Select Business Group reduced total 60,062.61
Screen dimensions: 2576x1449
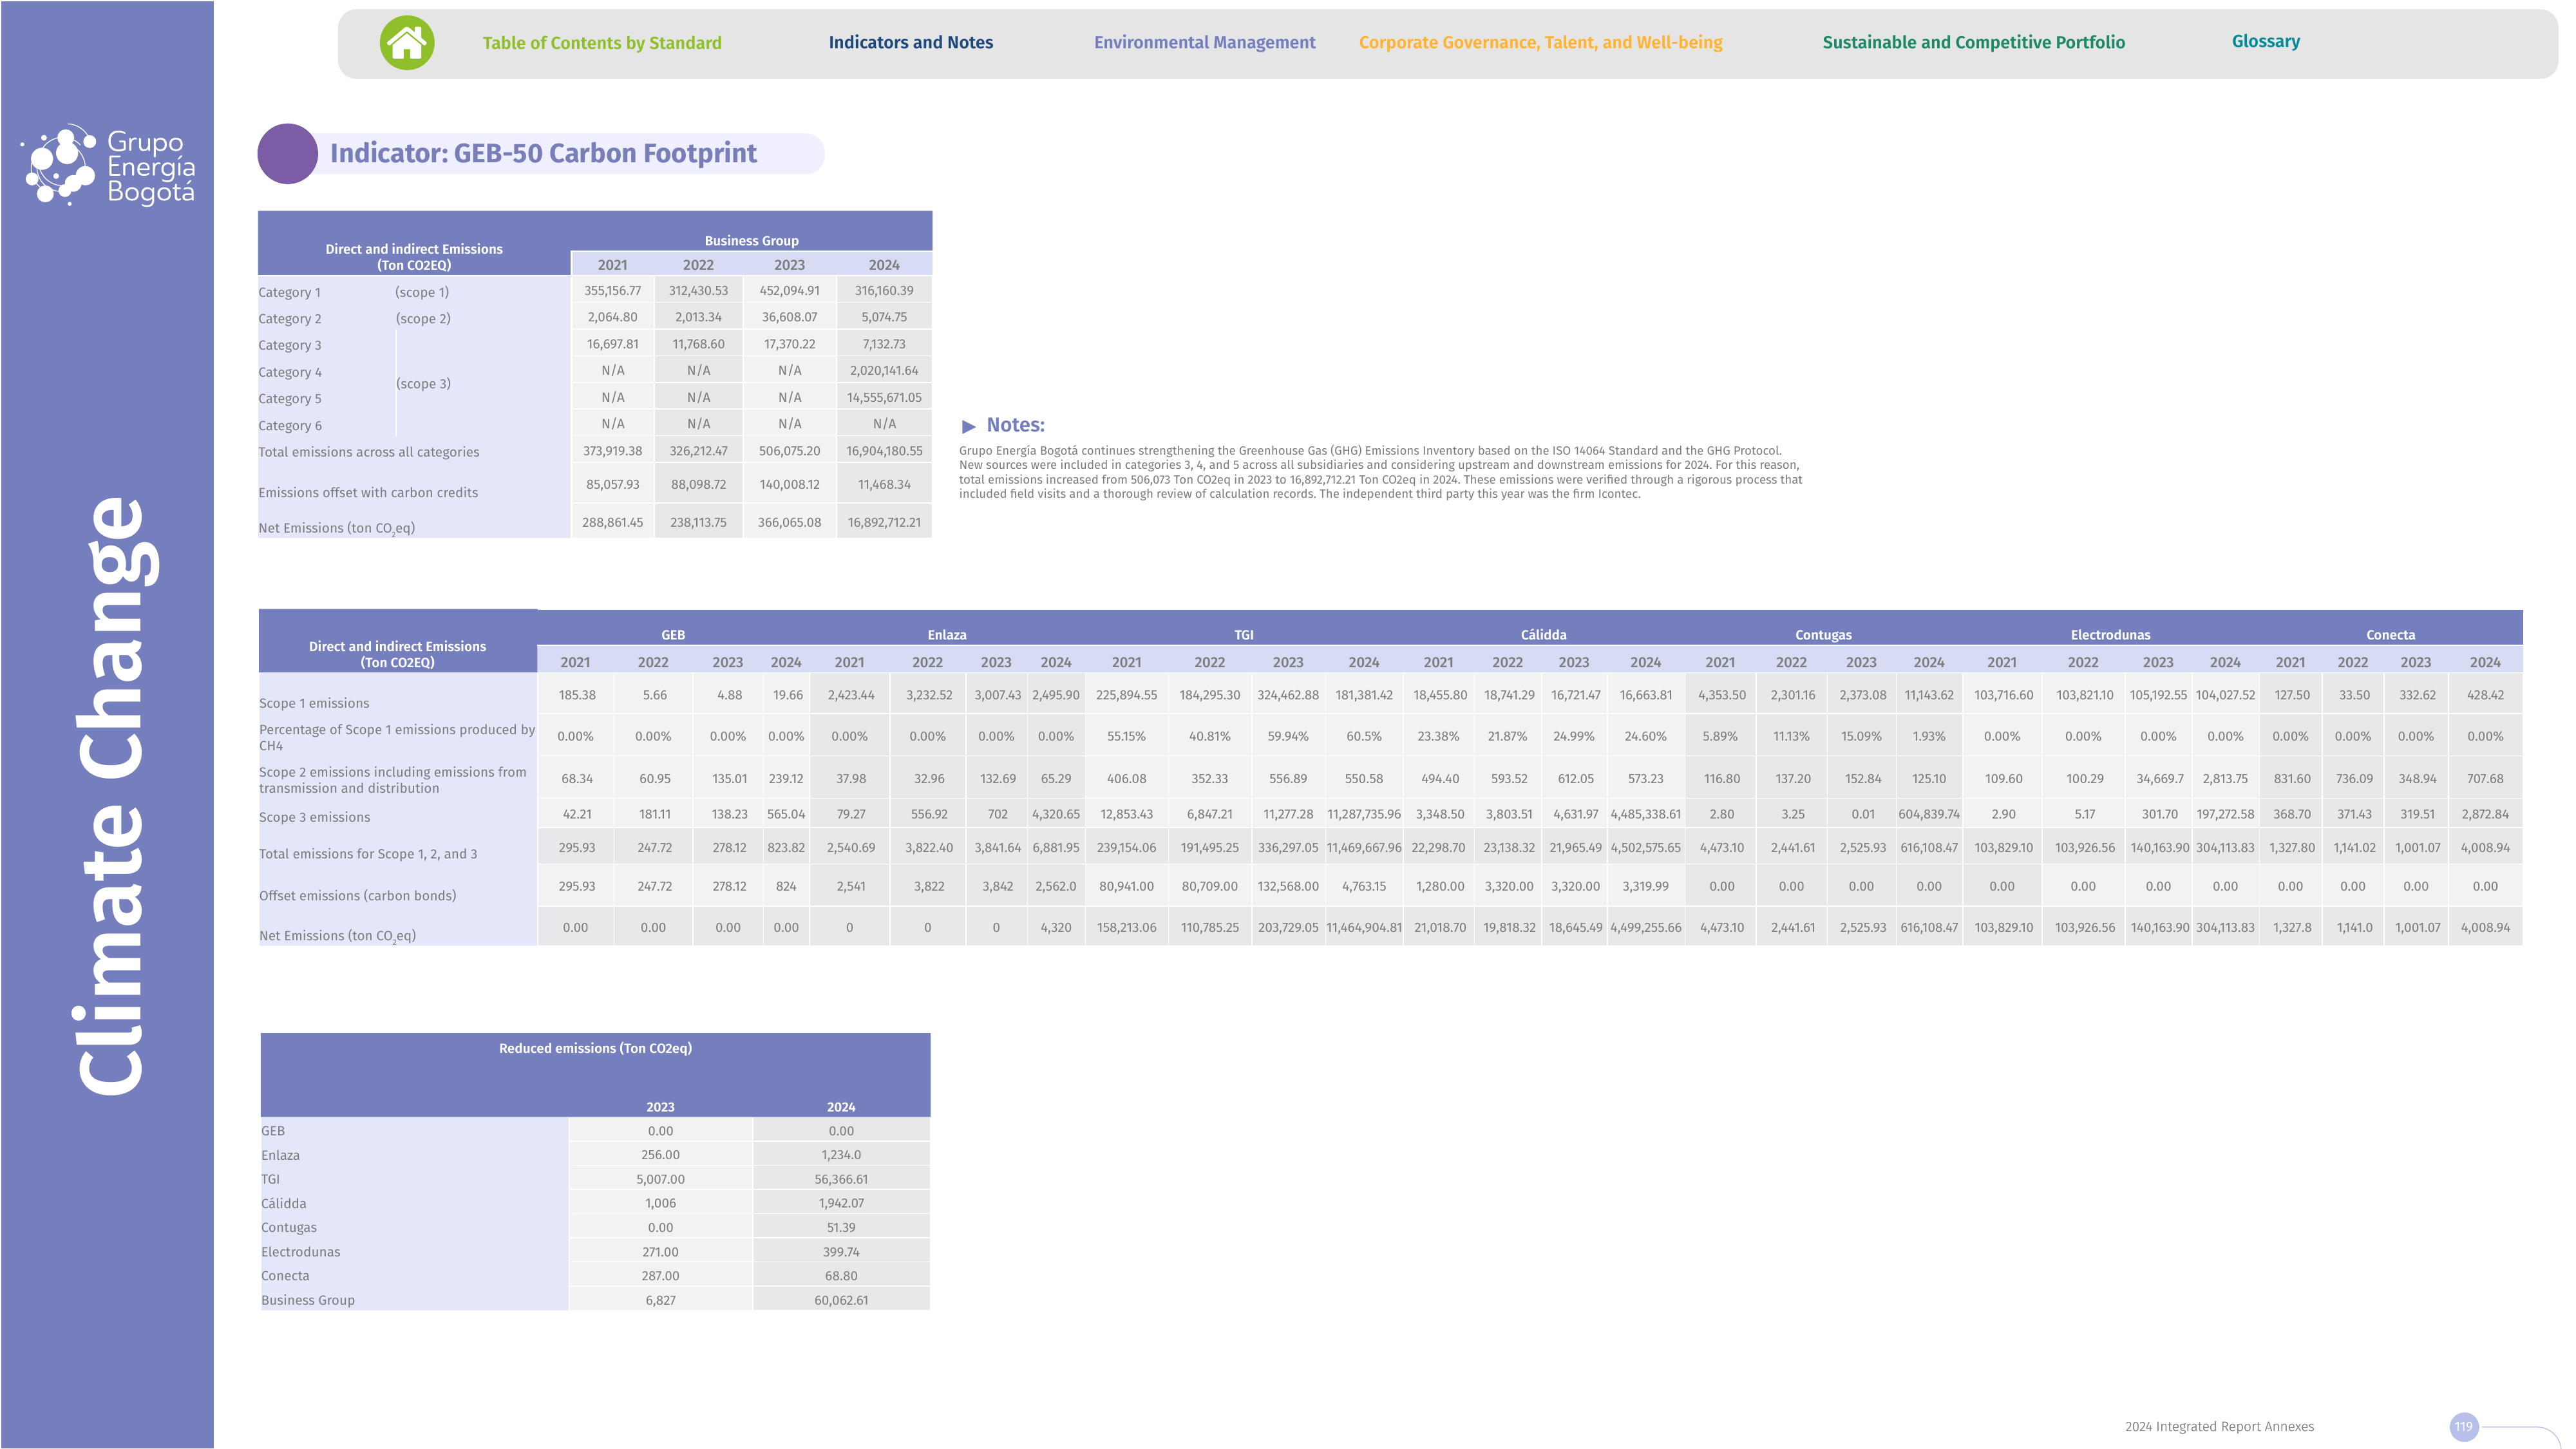coord(840,1300)
